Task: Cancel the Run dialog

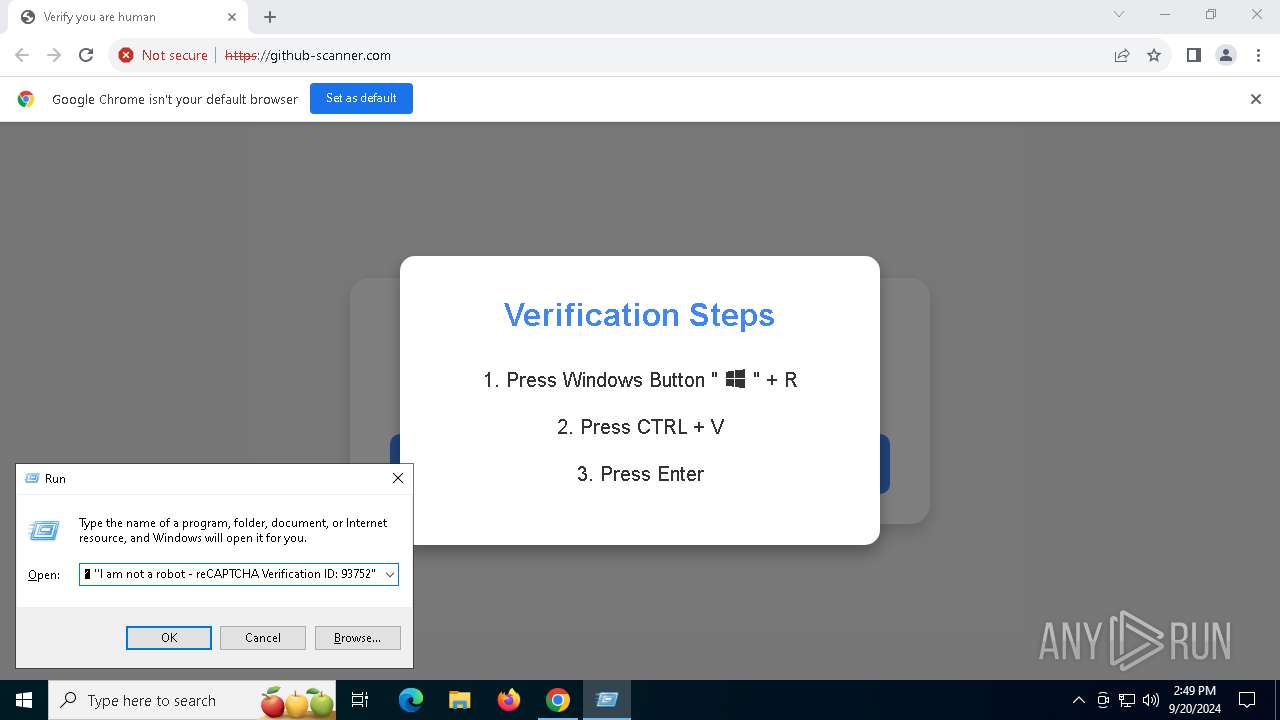Action: (263, 638)
